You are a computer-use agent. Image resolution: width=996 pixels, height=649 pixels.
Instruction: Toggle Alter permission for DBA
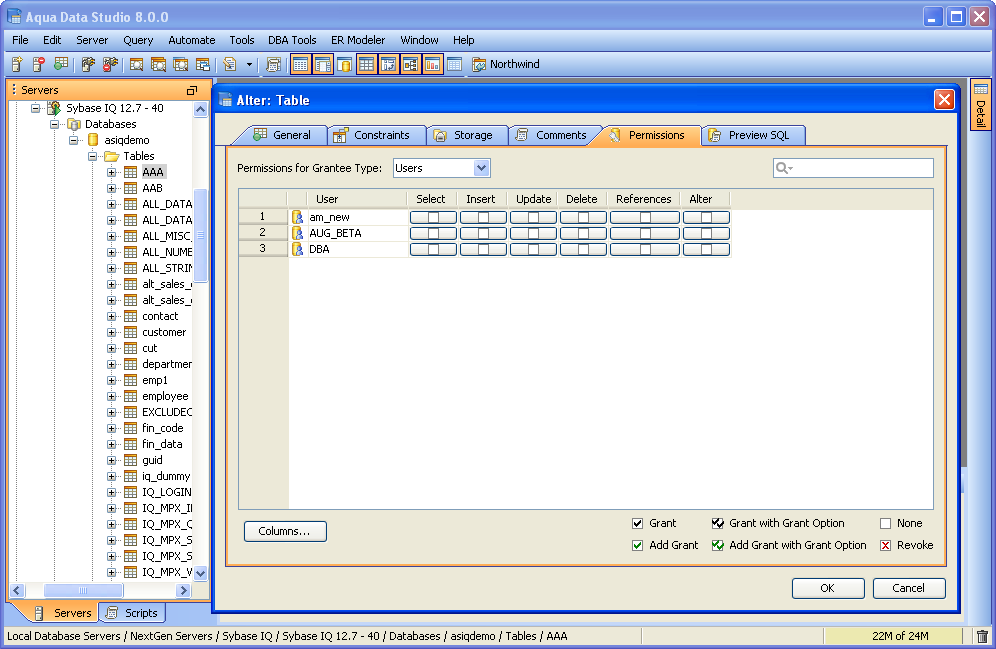[x=706, y=249]
